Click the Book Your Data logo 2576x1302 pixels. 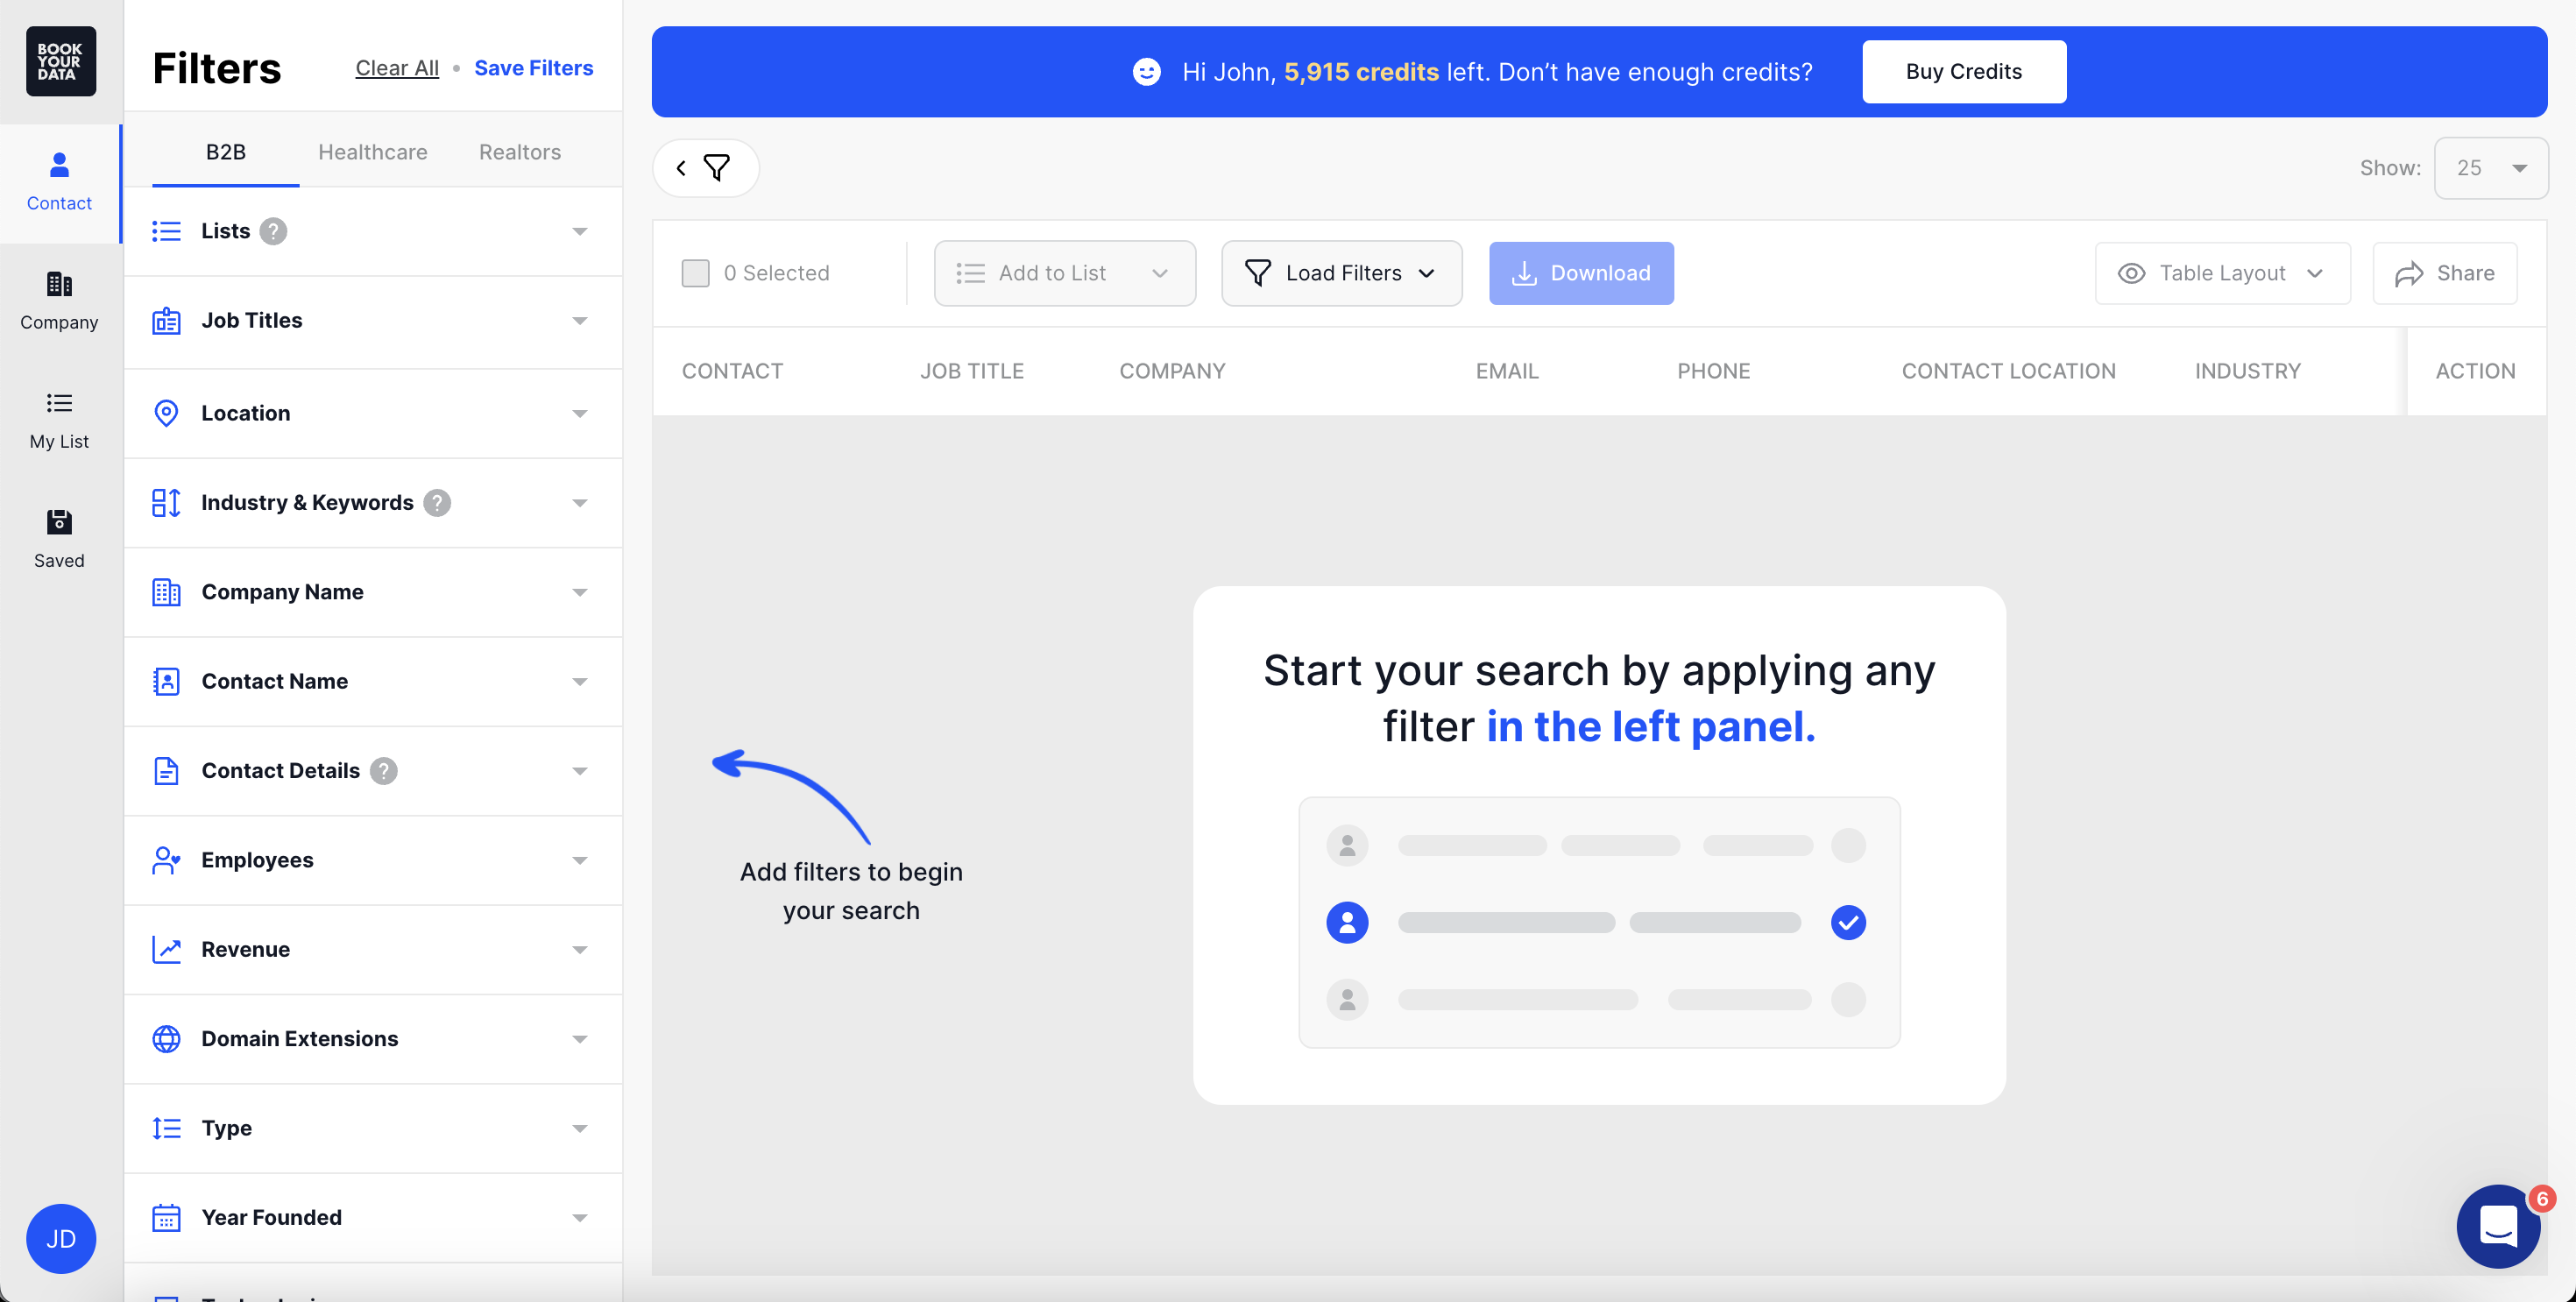[60, 61]
